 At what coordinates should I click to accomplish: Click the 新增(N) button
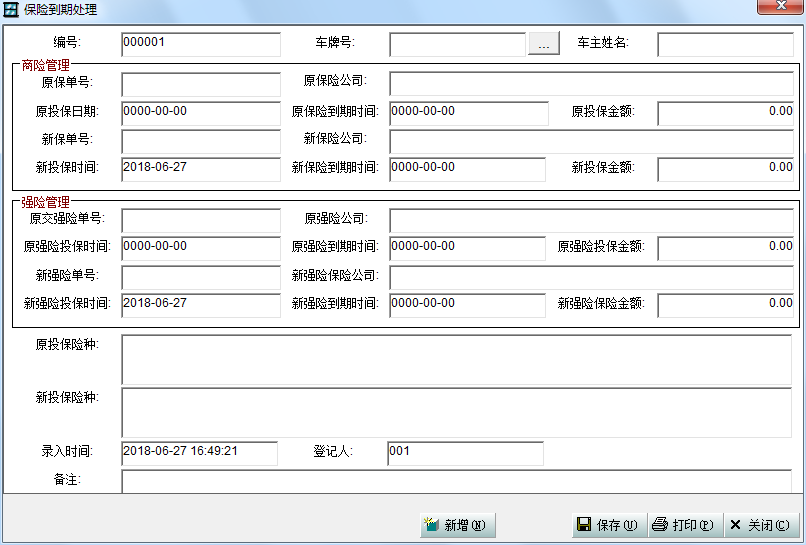point(457,525)
